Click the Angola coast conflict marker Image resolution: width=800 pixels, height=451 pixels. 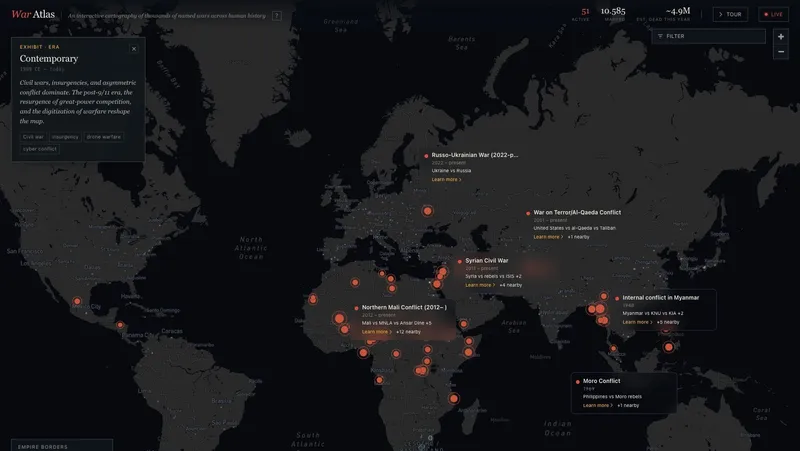click(x=379, y=380)
